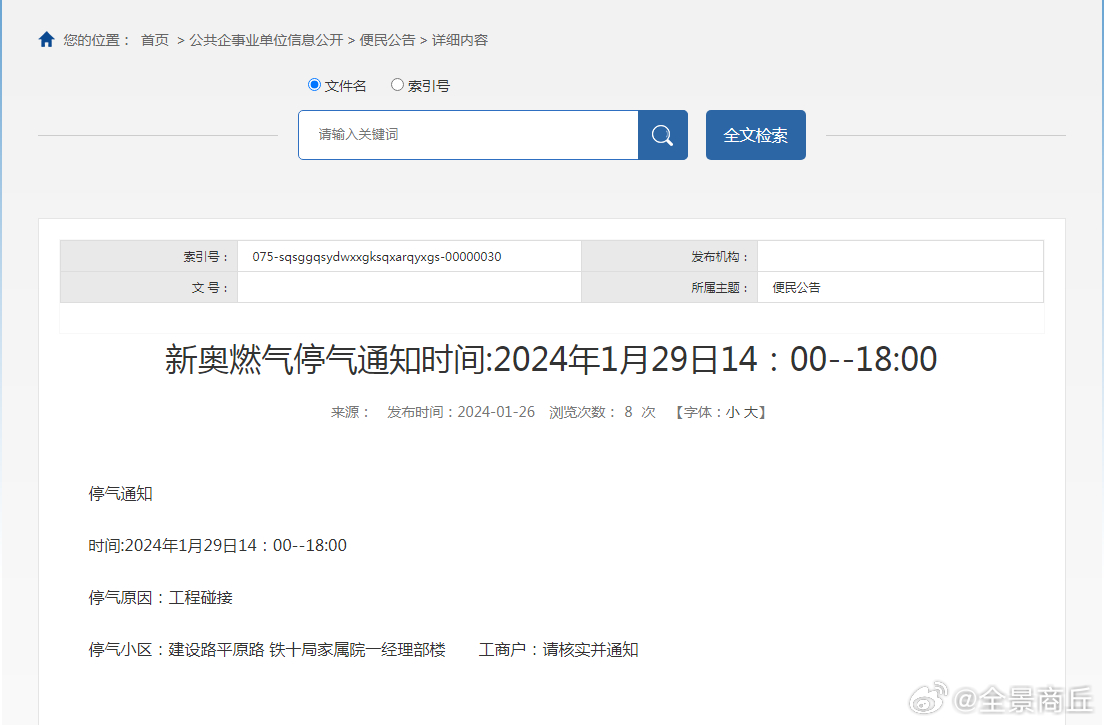The height and width of the screenshot is (725, 1104).
Task: Click 详细内容 in the breadcrumb
Action: coord(460,40)
